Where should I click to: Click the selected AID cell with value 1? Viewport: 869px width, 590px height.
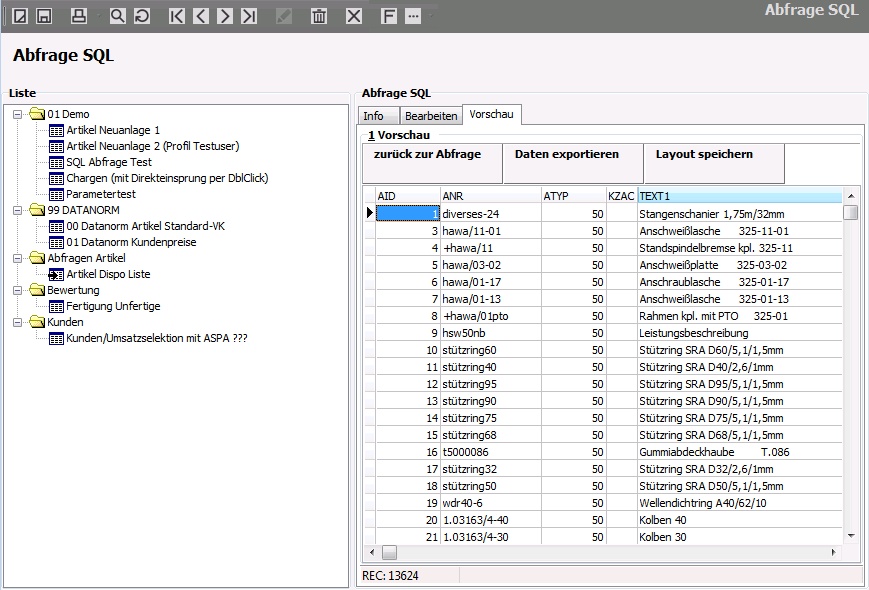(x=408, y=214)
